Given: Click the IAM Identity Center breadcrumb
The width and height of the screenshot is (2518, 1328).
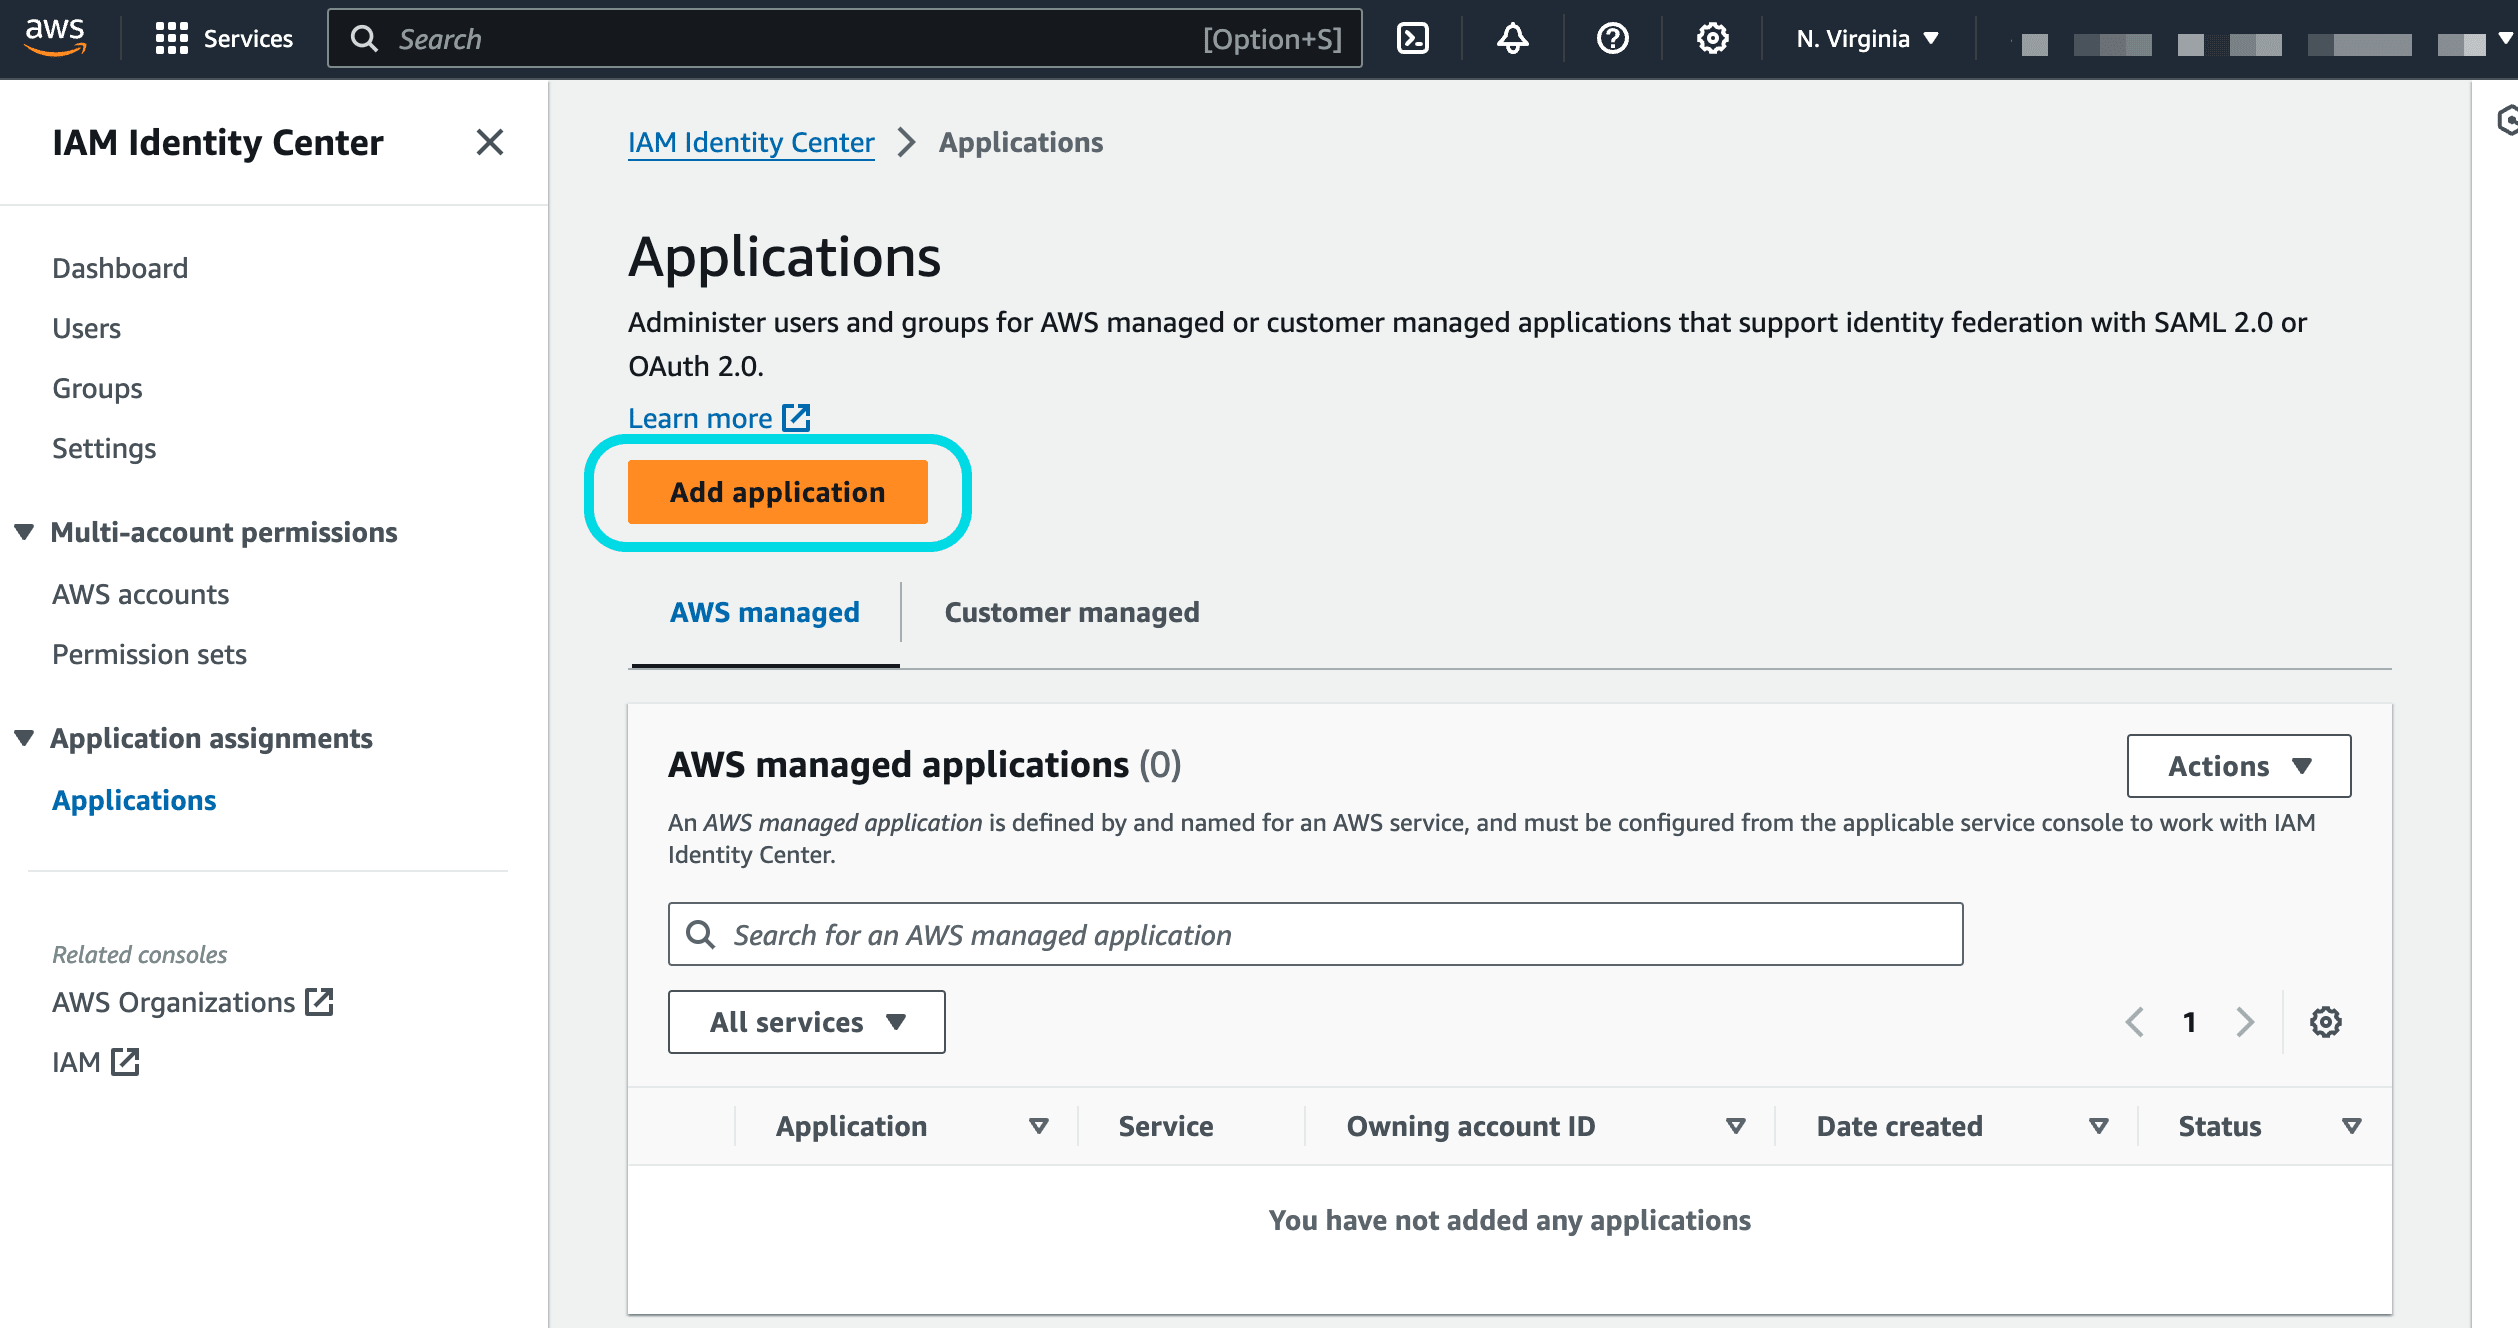Looking at the screenshot, I should 749,142.
